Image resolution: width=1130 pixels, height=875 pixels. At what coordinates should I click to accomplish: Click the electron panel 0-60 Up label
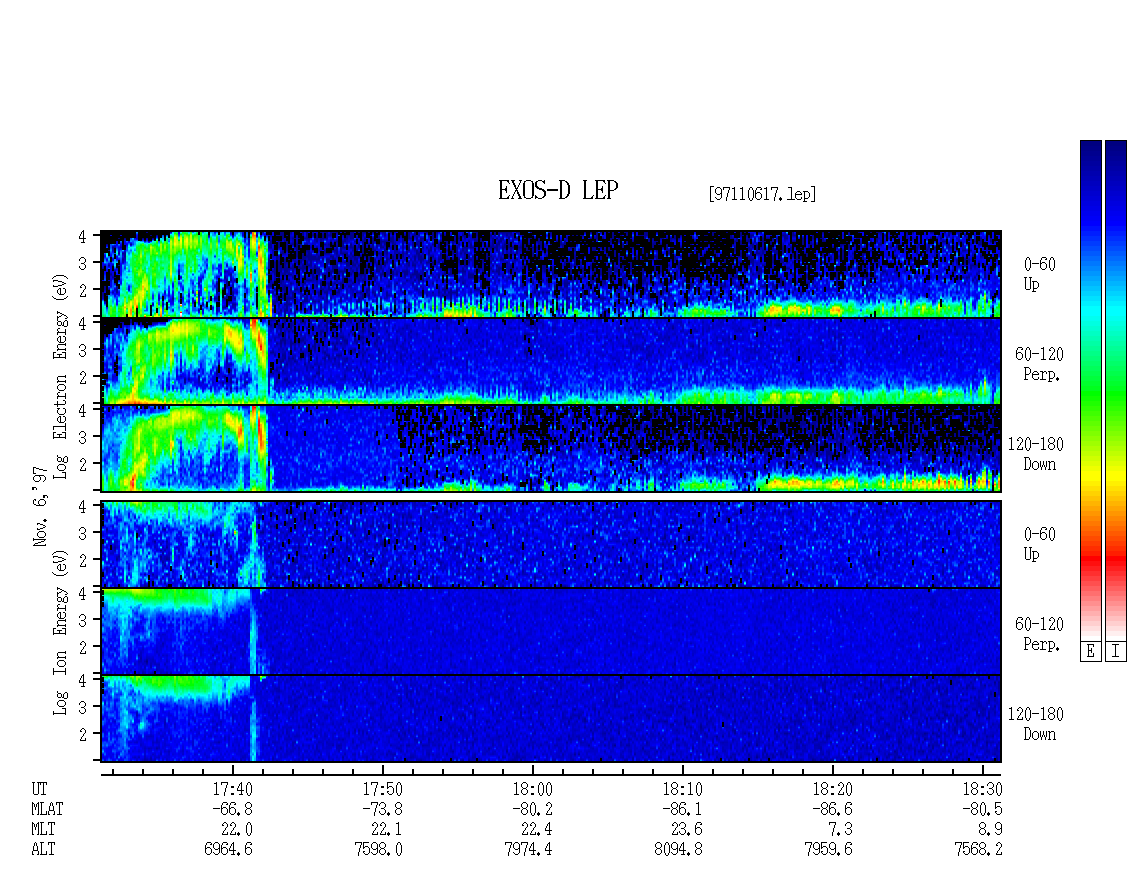coord(1039,274)
